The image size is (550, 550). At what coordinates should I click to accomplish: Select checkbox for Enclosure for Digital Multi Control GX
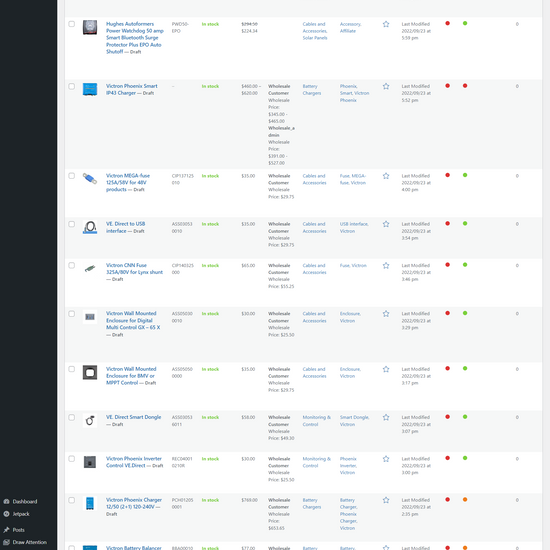[x=72, y=314]
